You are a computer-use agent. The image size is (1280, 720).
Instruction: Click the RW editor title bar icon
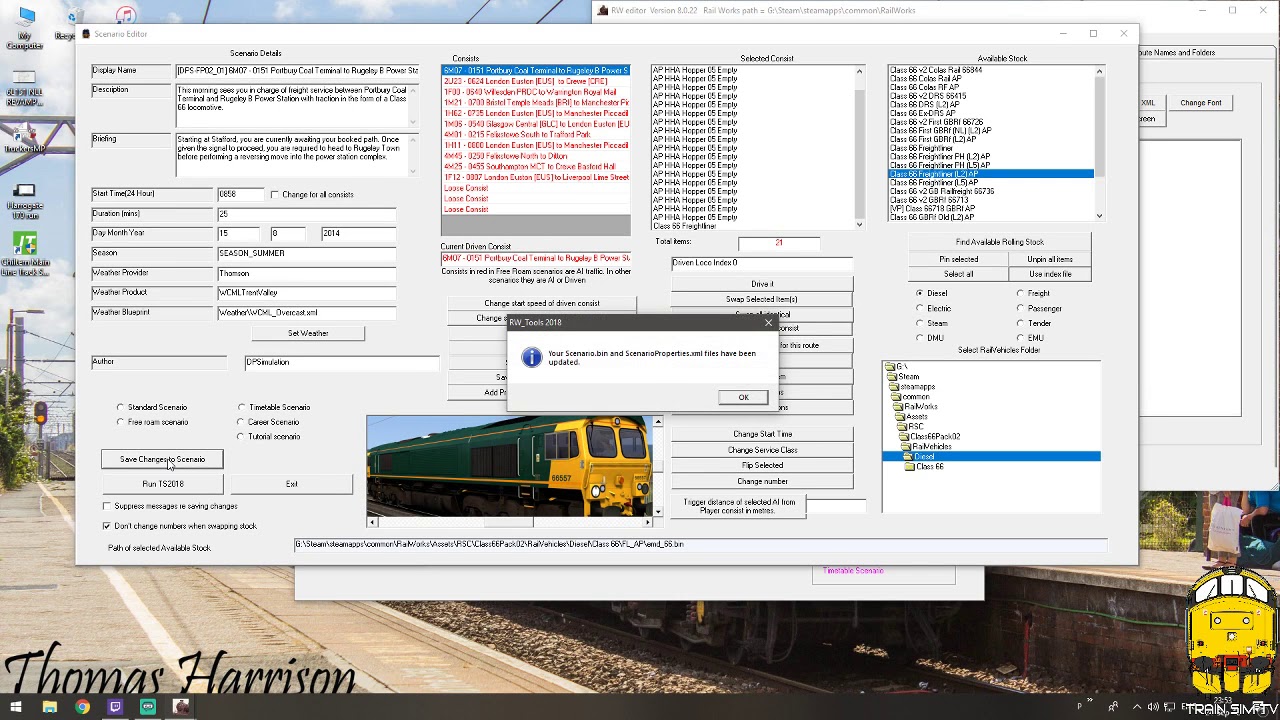point(602,11)
